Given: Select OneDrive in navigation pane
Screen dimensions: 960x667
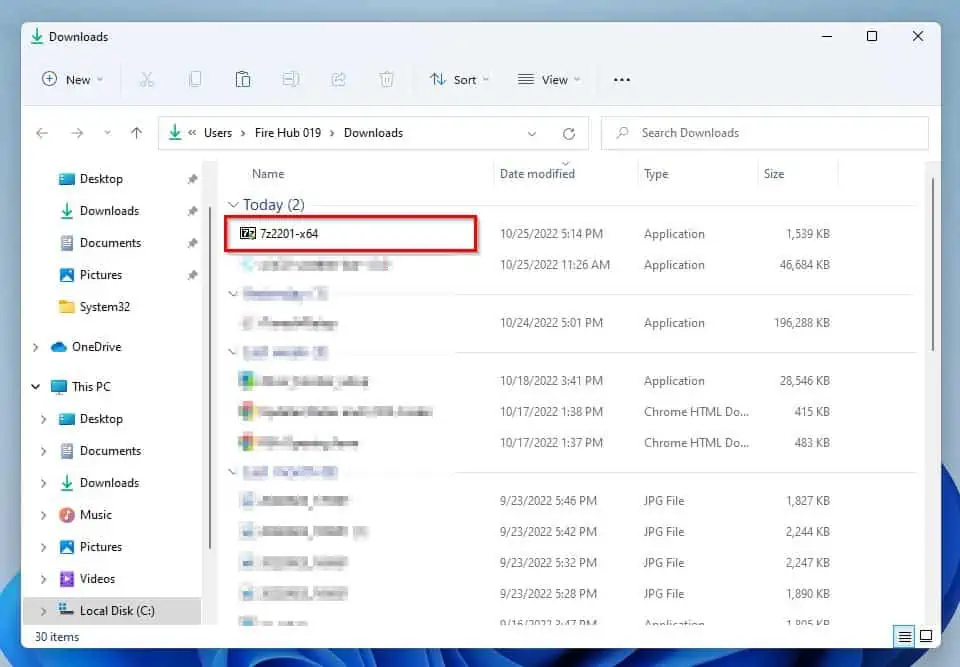Looking at the screenshot, I should pos(86,347).
